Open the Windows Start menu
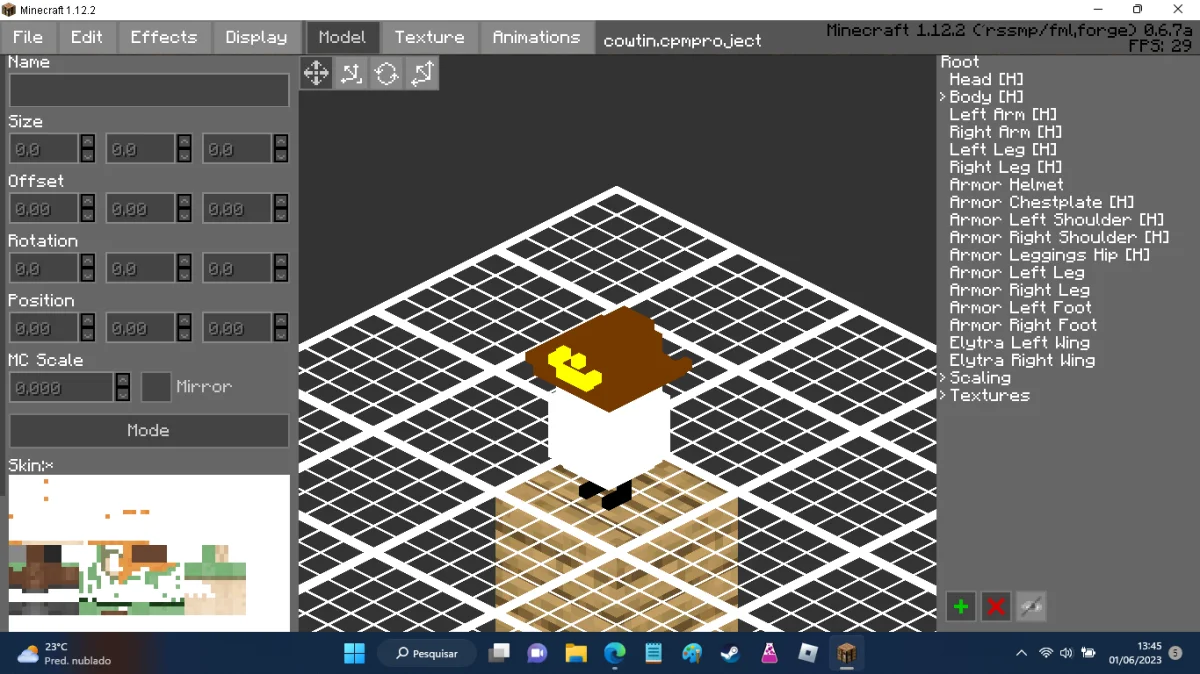 point(354,653)
